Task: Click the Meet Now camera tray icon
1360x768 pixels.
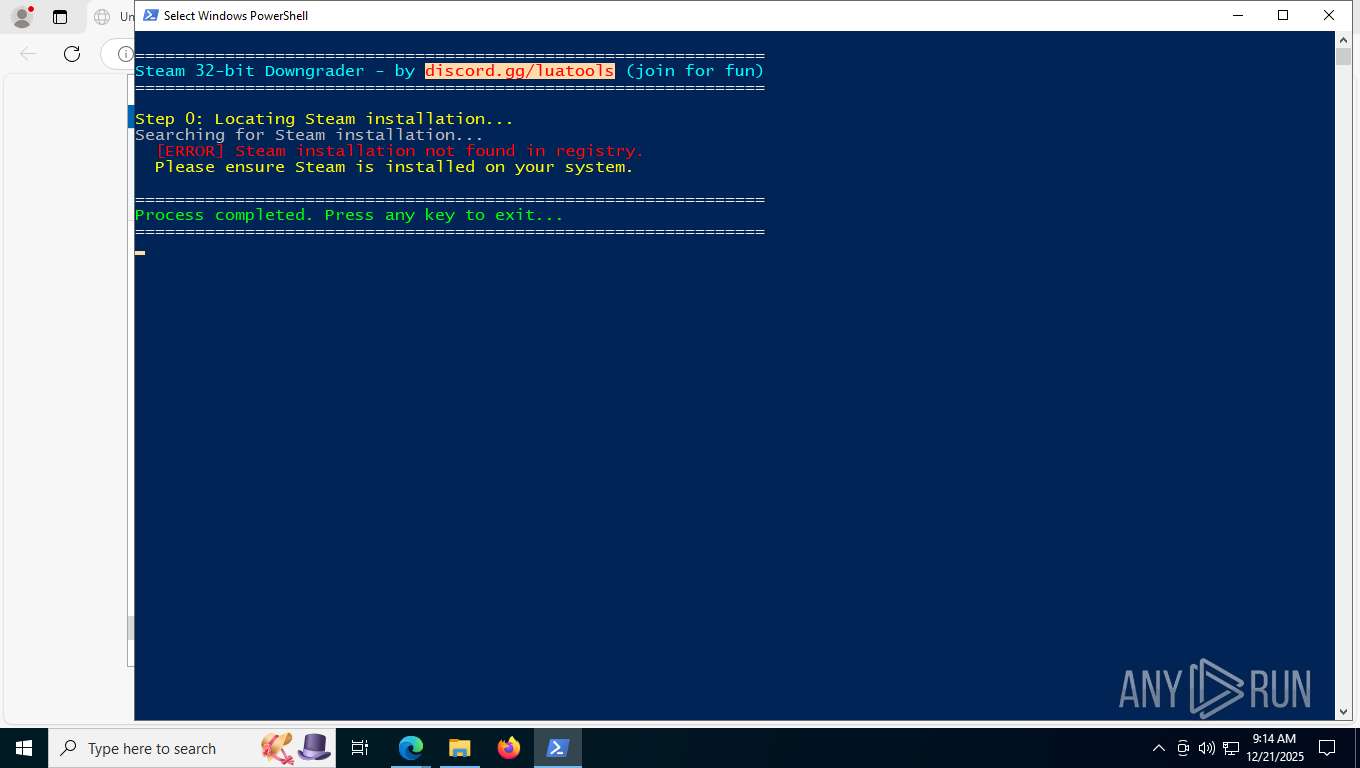Action: point(1183,748)
